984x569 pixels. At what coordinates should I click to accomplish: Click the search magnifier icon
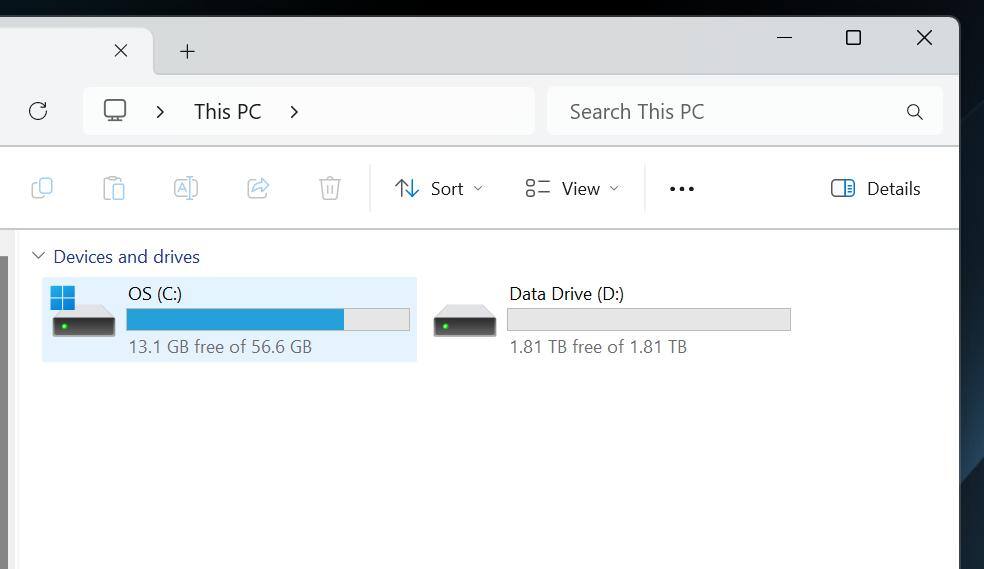(x=914, y=112)
